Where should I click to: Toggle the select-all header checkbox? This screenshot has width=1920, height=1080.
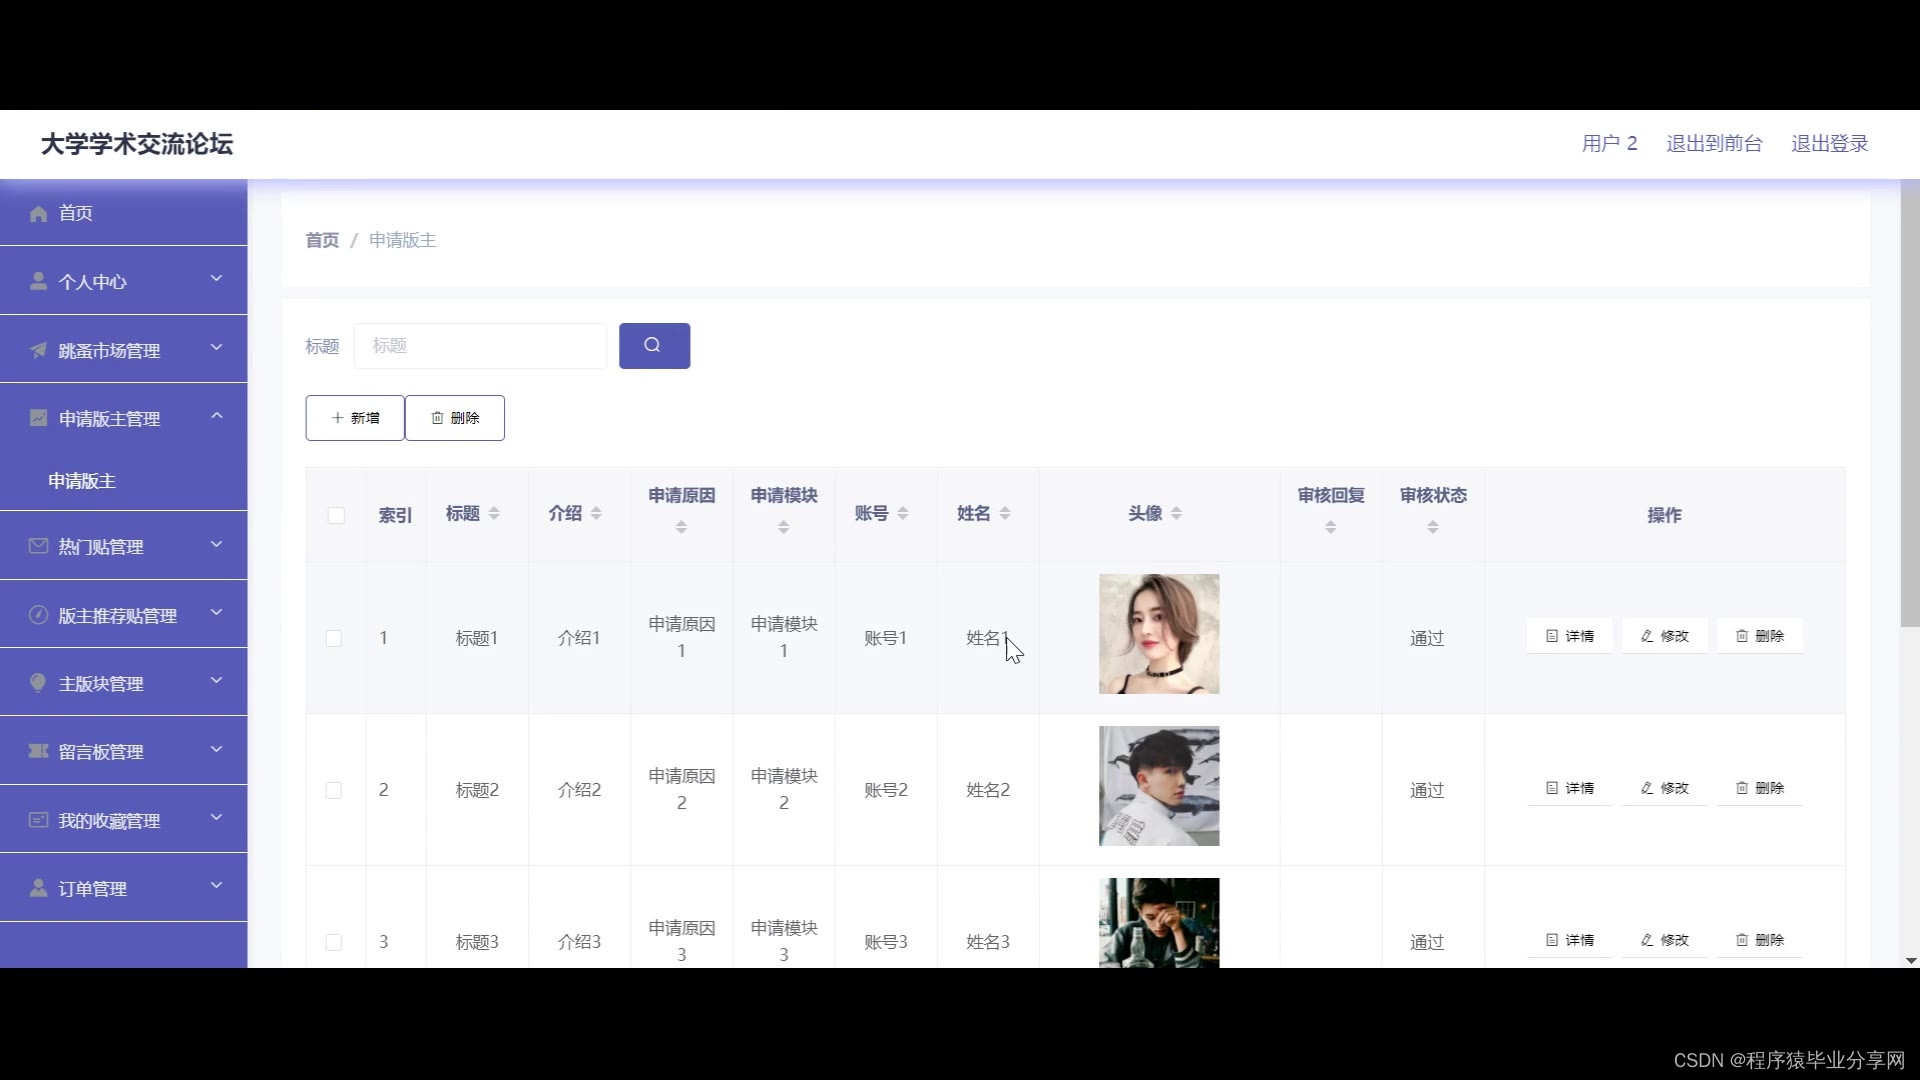[336, 516]
